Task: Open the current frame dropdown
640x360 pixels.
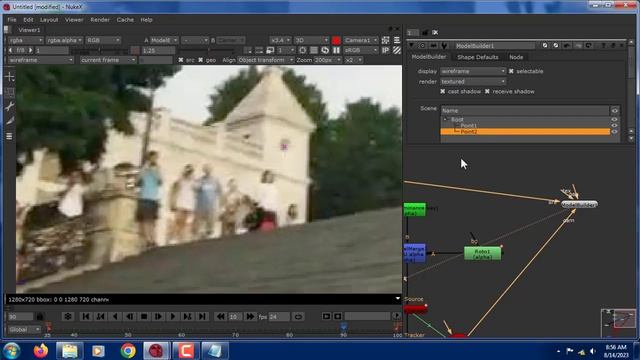Action: coord(108,60)
